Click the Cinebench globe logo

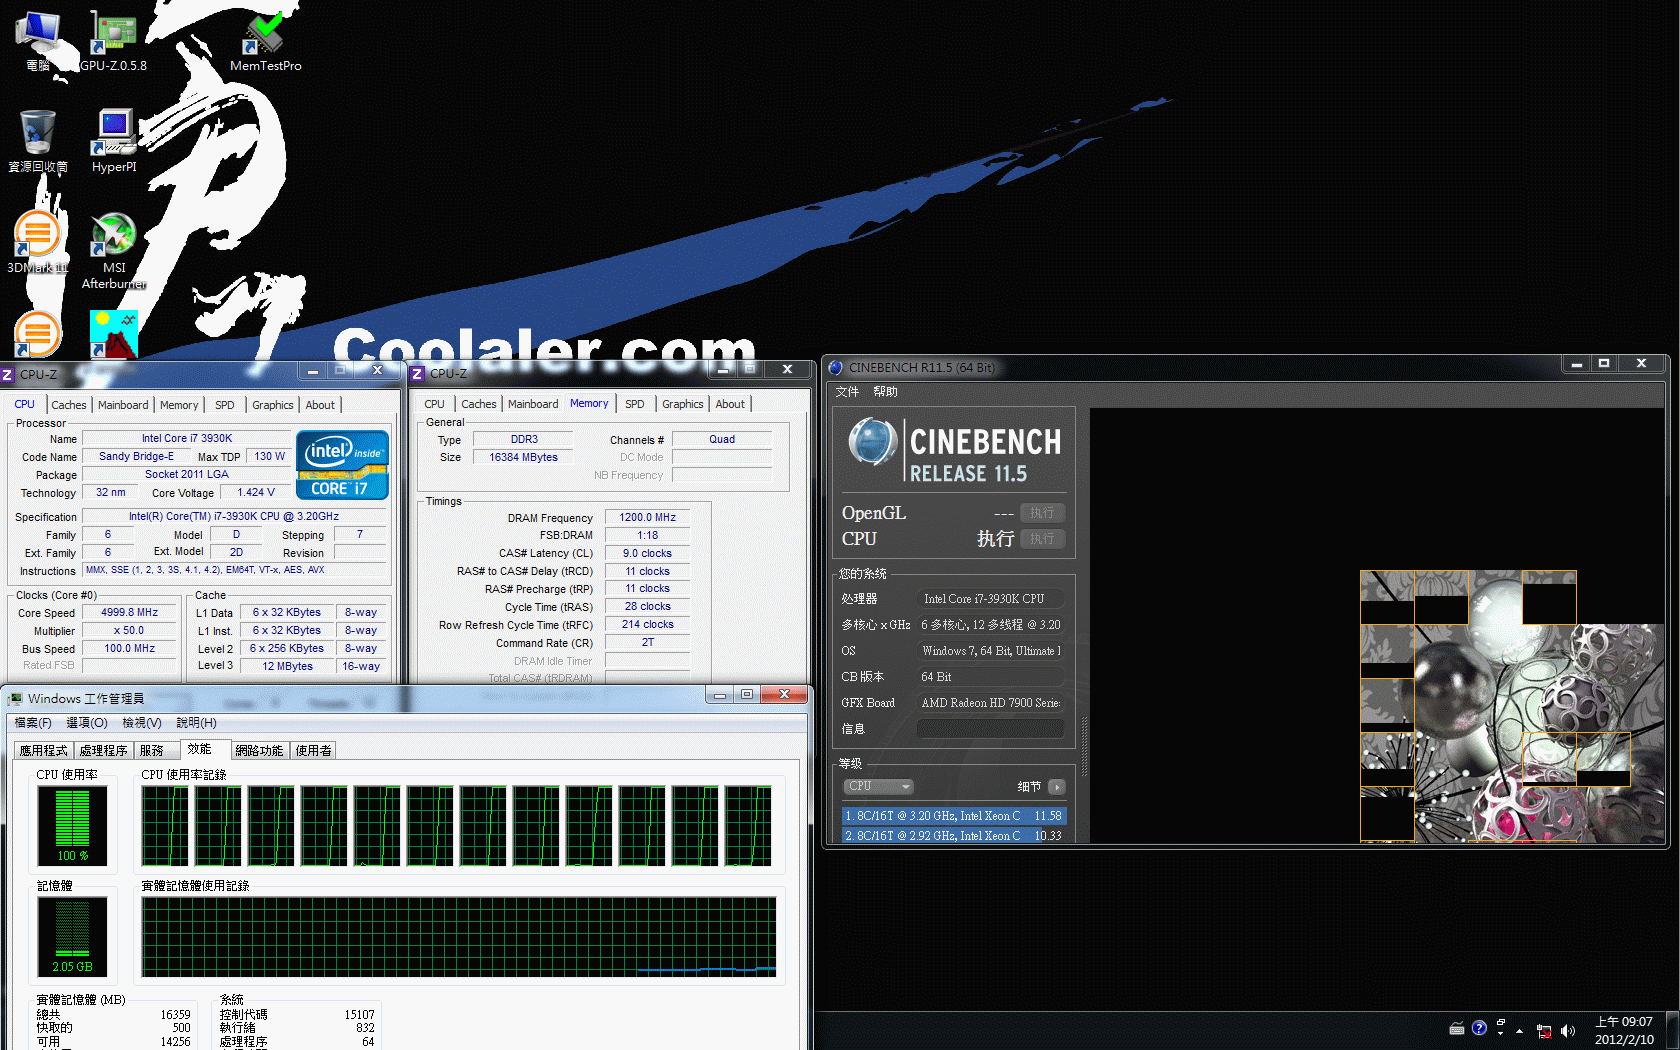tap(874, 442)
